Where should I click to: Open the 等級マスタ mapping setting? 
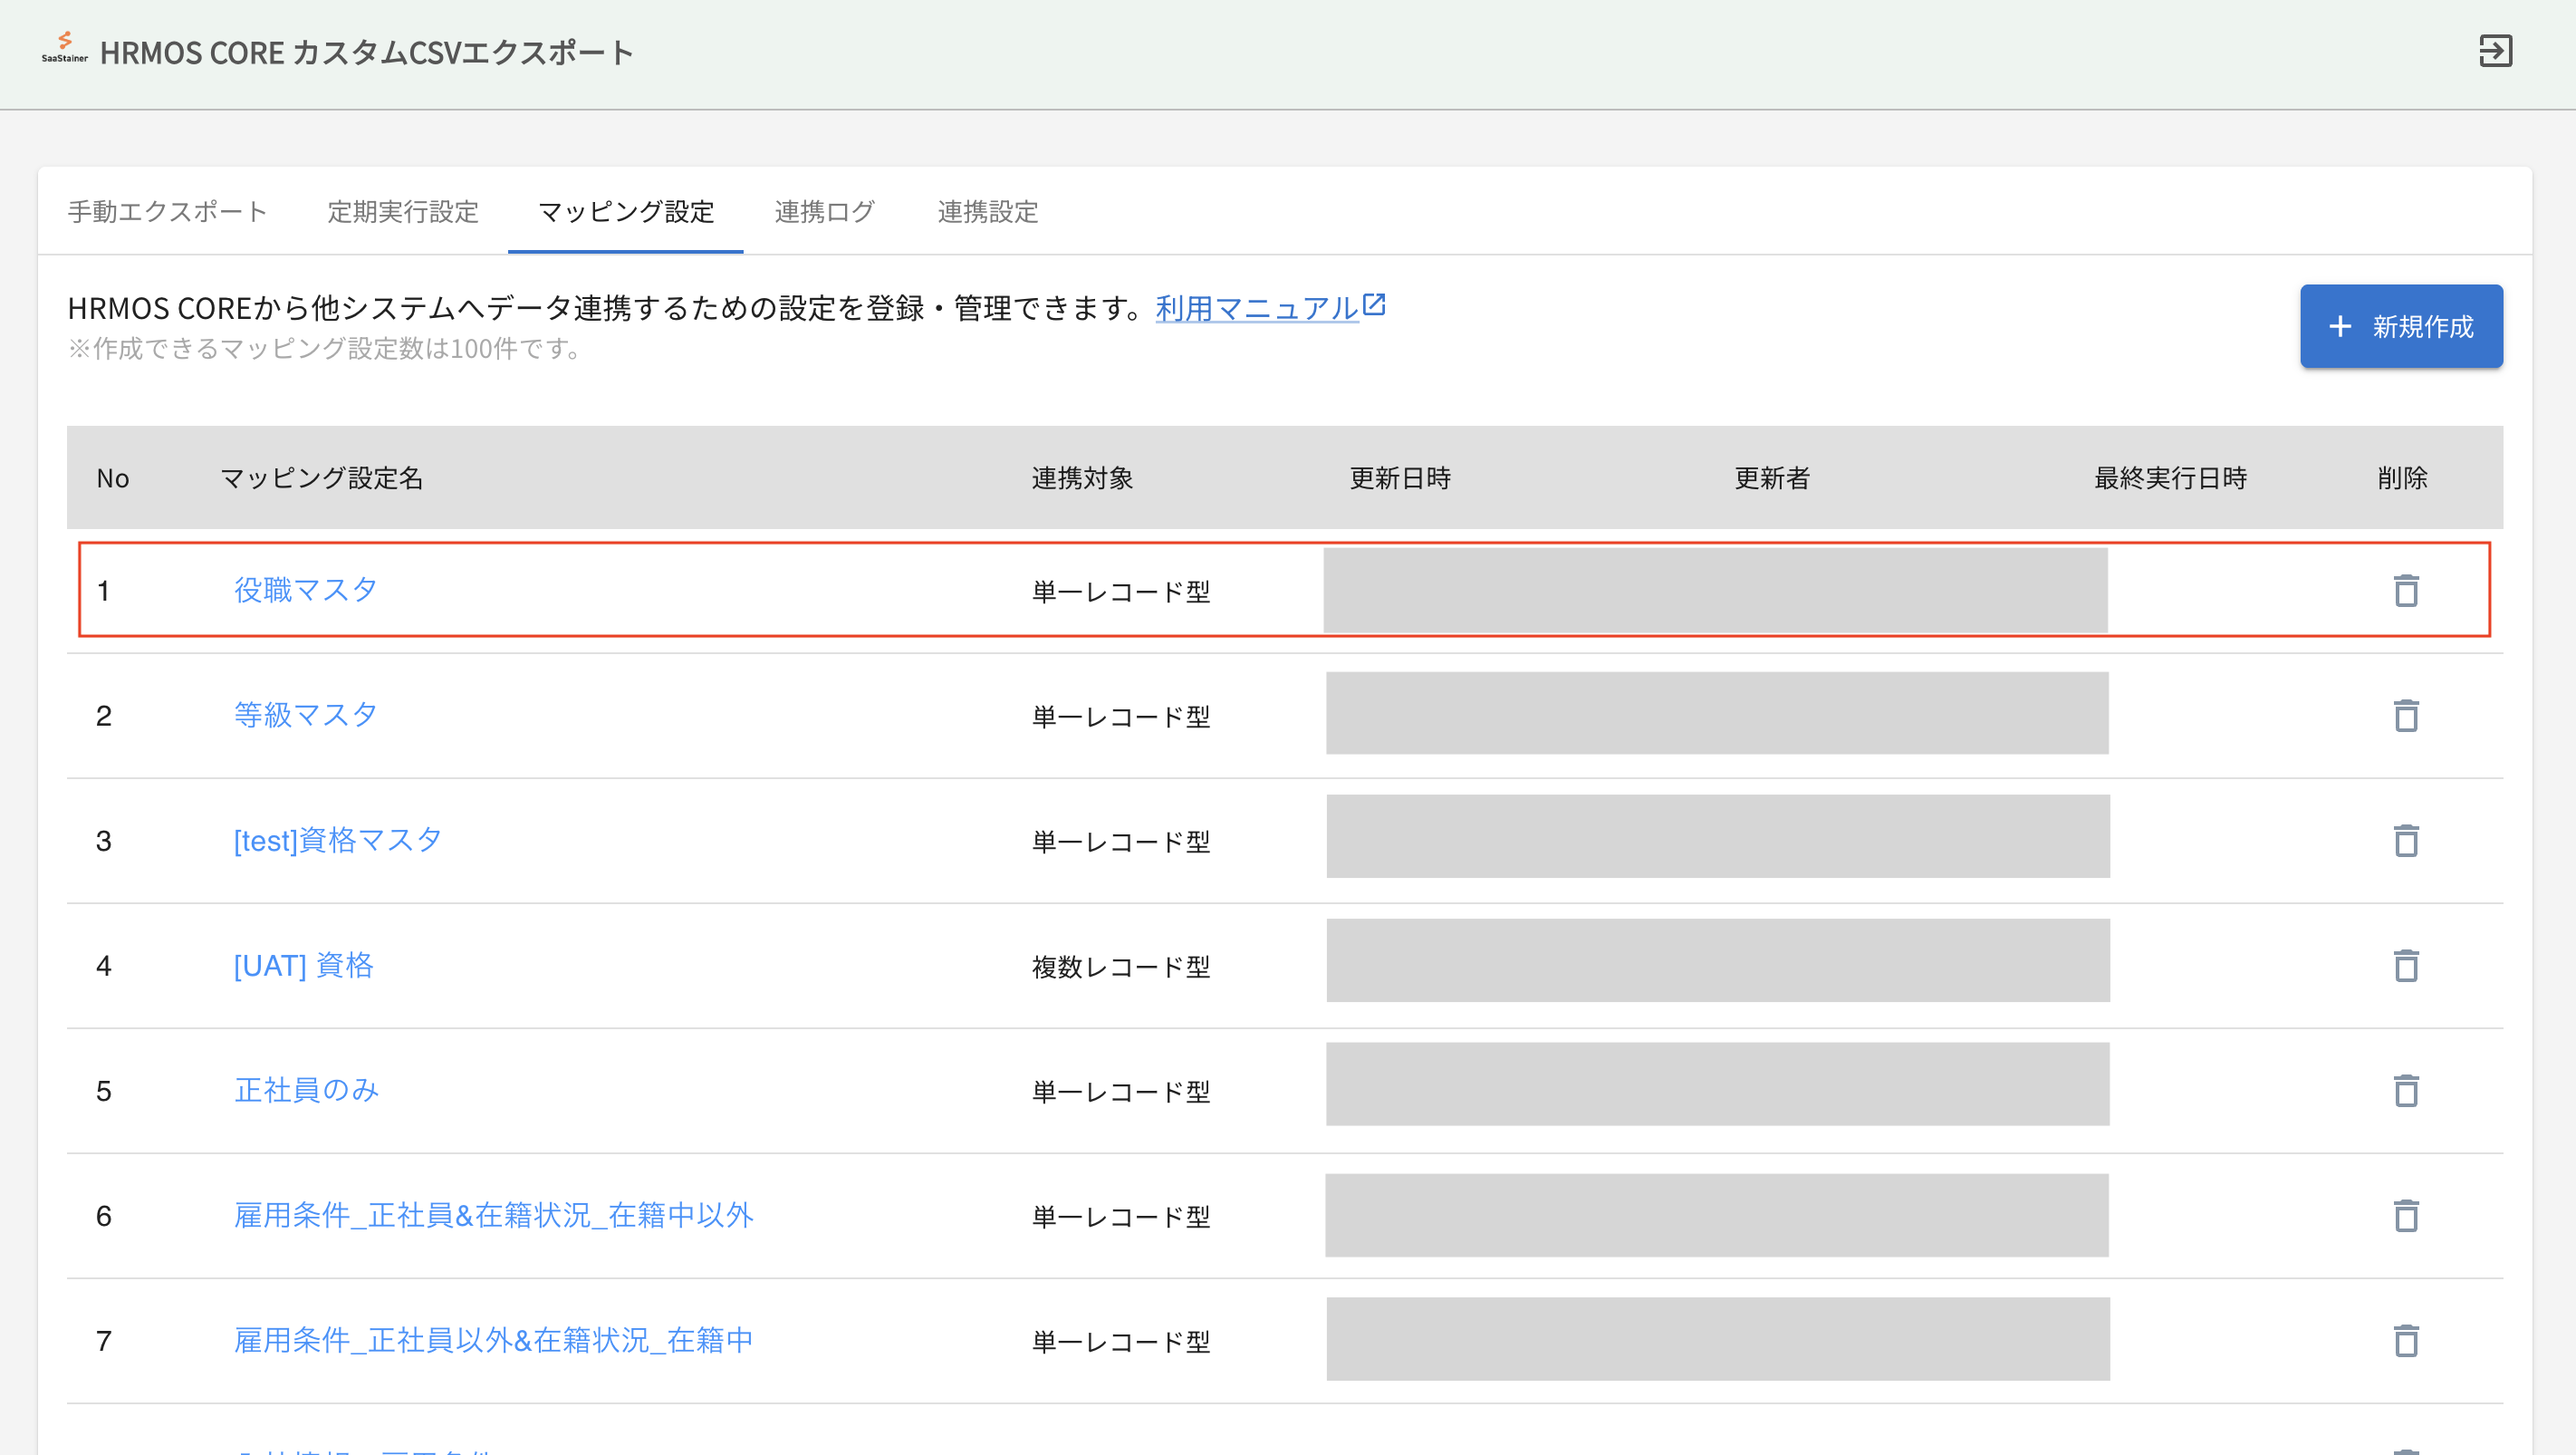point(305,715)
